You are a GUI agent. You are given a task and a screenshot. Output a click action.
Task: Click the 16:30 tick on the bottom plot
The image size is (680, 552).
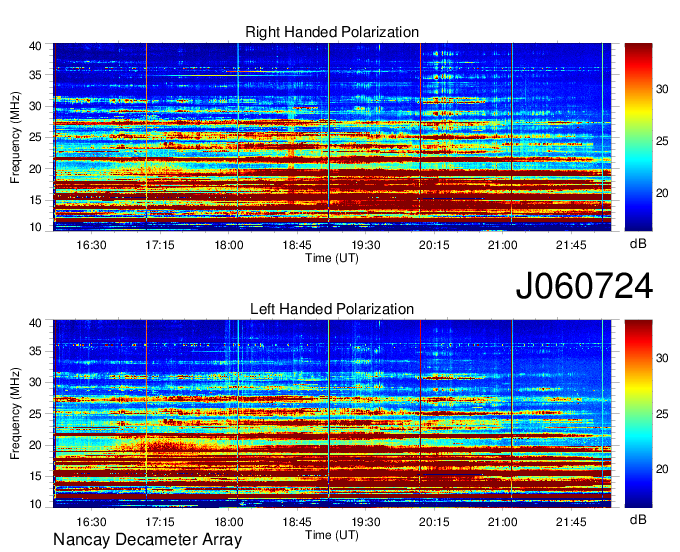(x=92, y=522)
